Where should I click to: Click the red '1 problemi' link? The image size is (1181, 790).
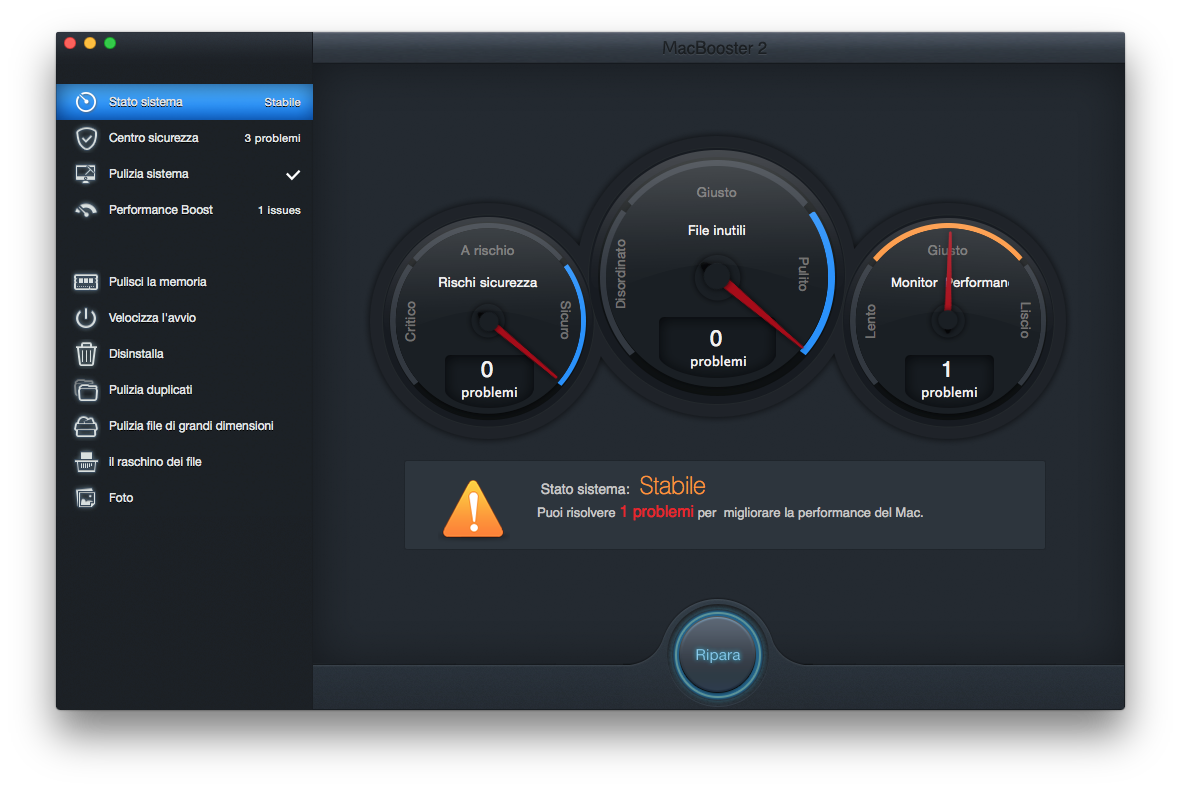click(657, 512)
